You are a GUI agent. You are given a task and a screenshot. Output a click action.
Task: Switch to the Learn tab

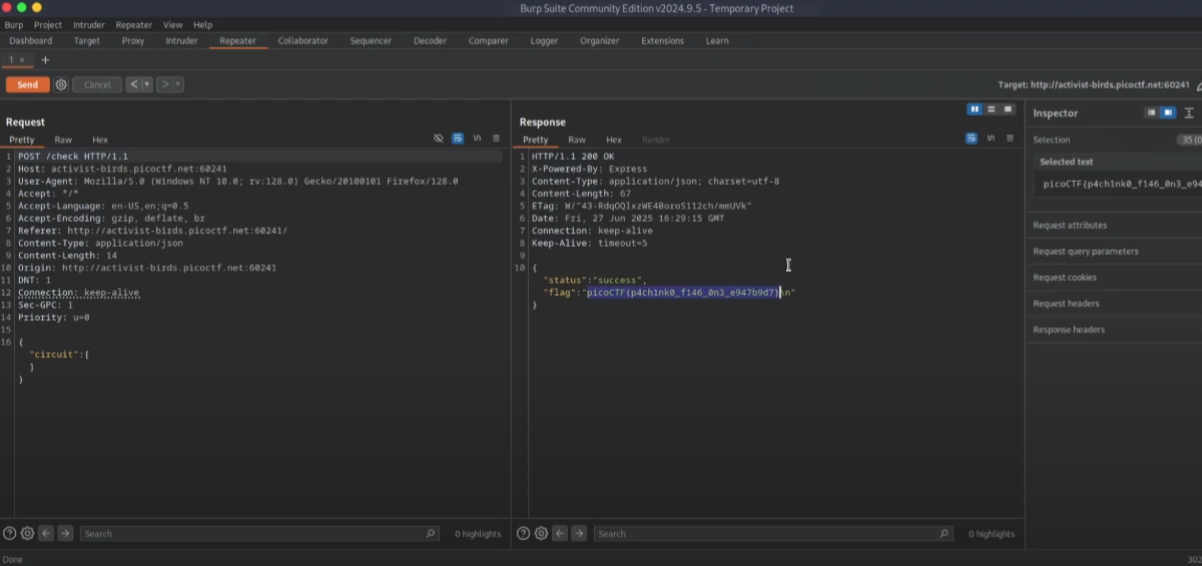(717, 41)
